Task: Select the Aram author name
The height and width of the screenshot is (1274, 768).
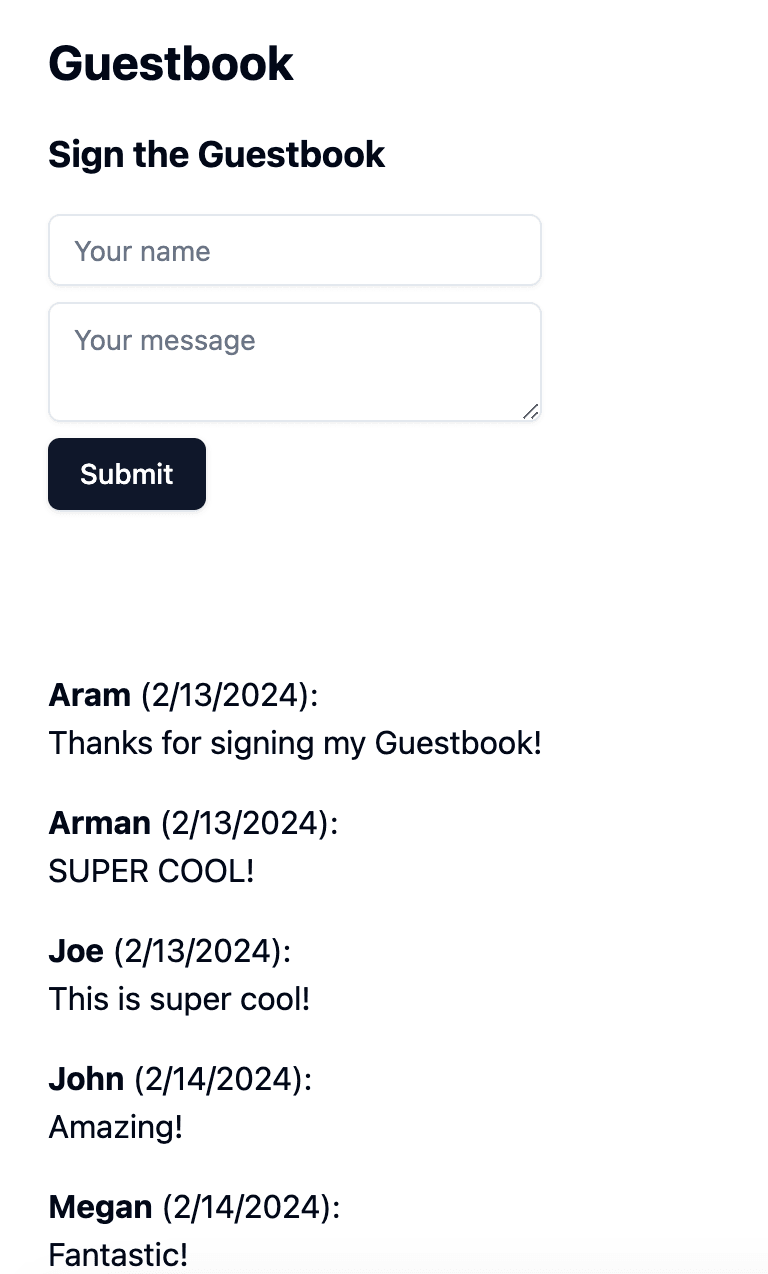Action: tap(89, 694)
